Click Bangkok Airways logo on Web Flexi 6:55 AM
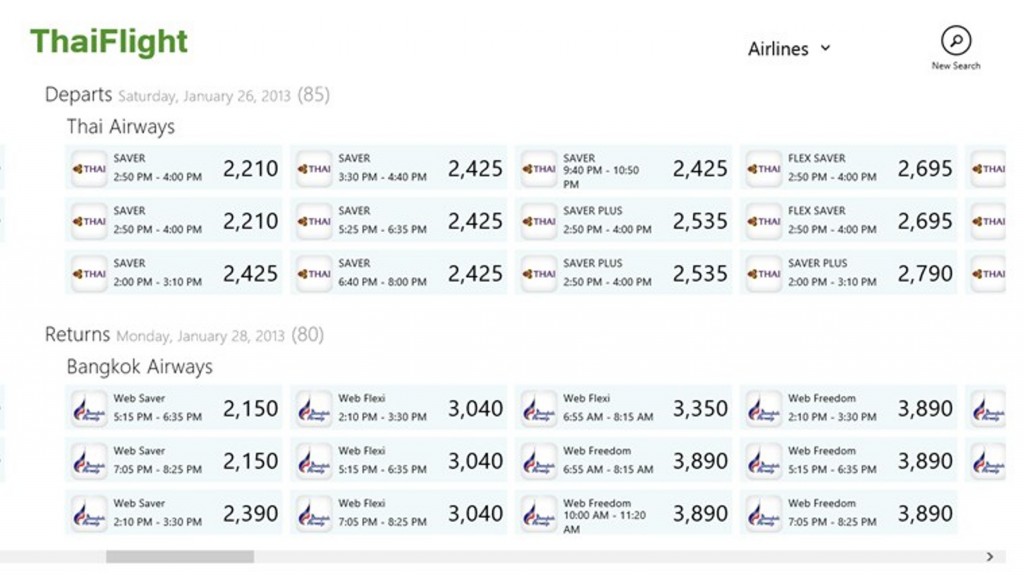The width and height of the screenshot is (1024, 576). (540, 409)
